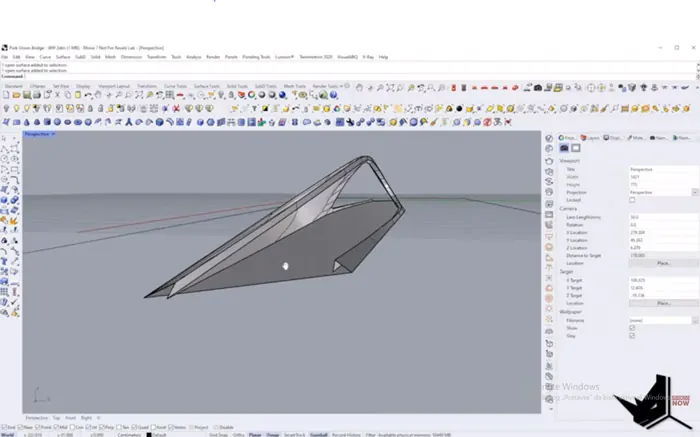The image size is (700, 437).
Task: Open the Curve menu
Action: click(x=45, y=57)
